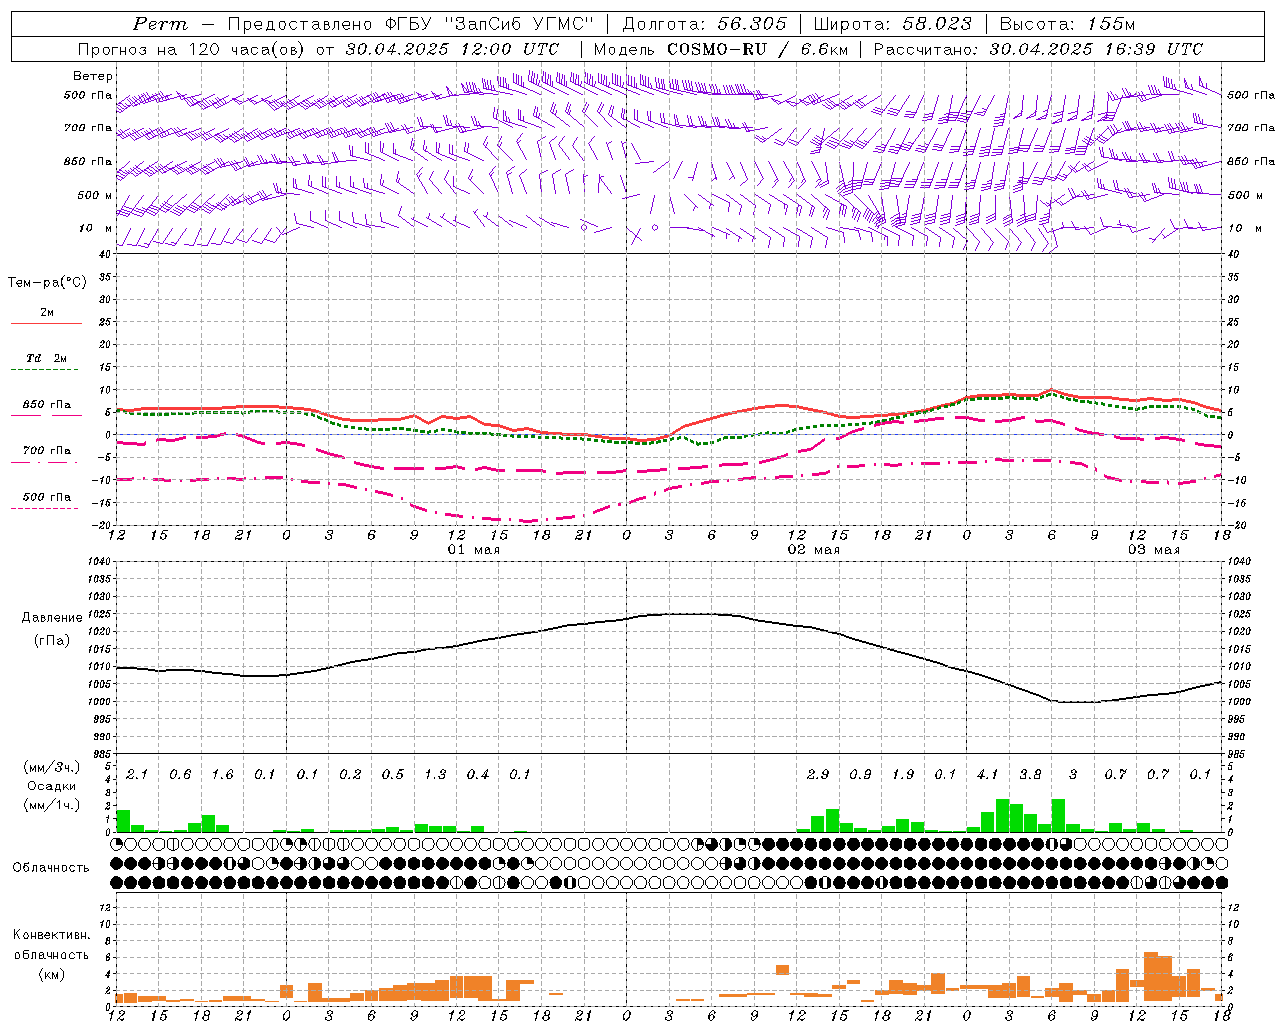Click the 'Perm' station title
This screenshot has width=1280, height=1024.
coord(160,24)
